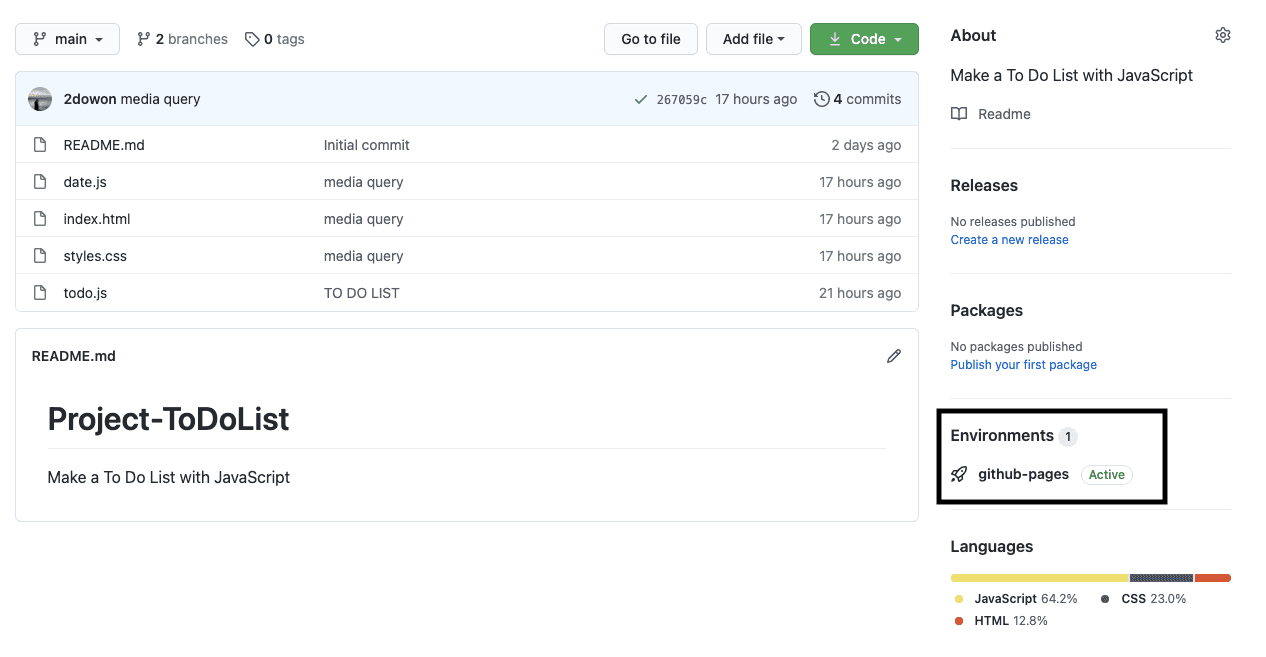Click the commit status checkmark icon
Viewport: 1266px width, 657px height.
pyautogui.click(x=640, y=99)
